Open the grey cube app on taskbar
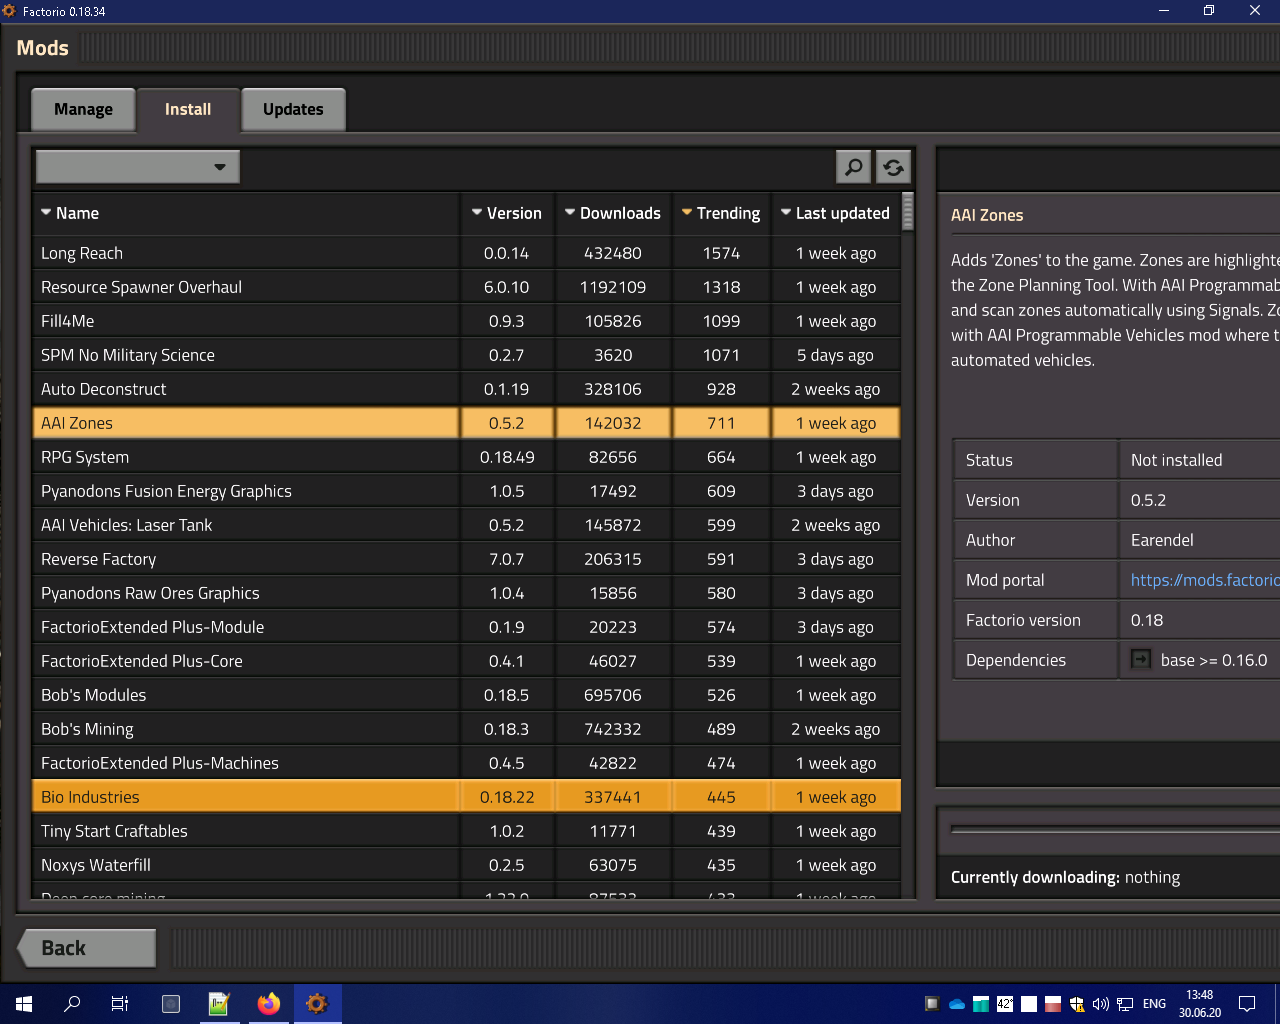 click(171, 1004)
